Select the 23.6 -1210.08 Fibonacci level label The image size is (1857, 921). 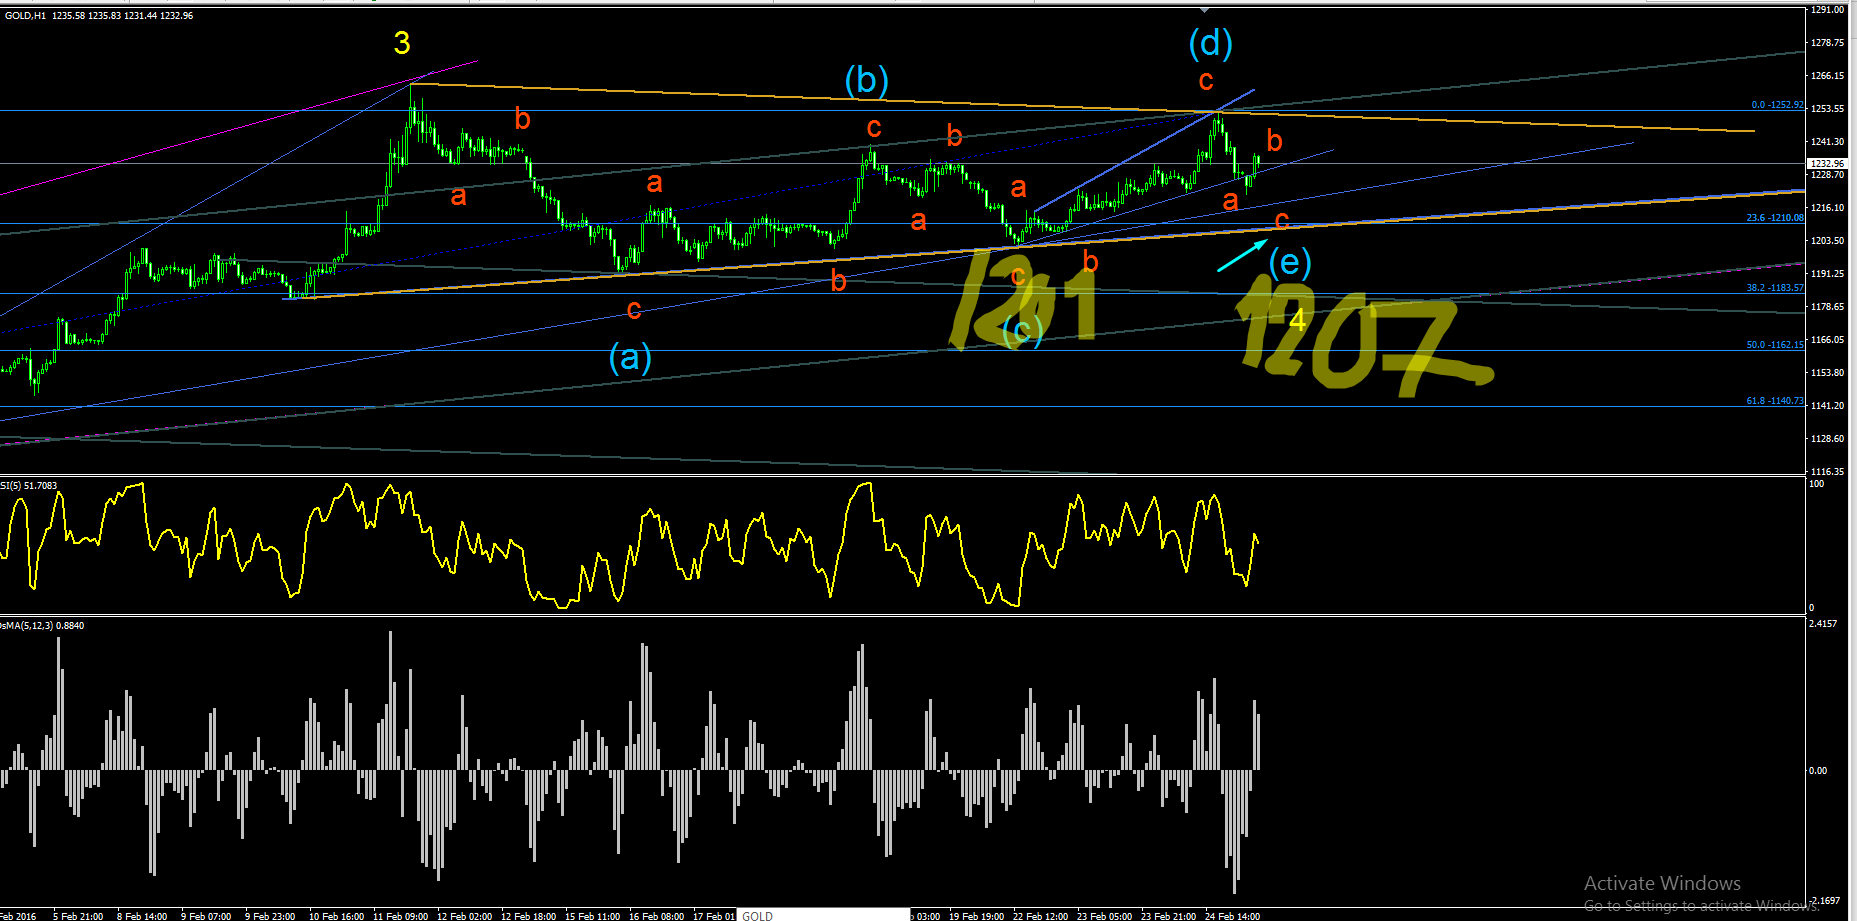(1775, 218)
